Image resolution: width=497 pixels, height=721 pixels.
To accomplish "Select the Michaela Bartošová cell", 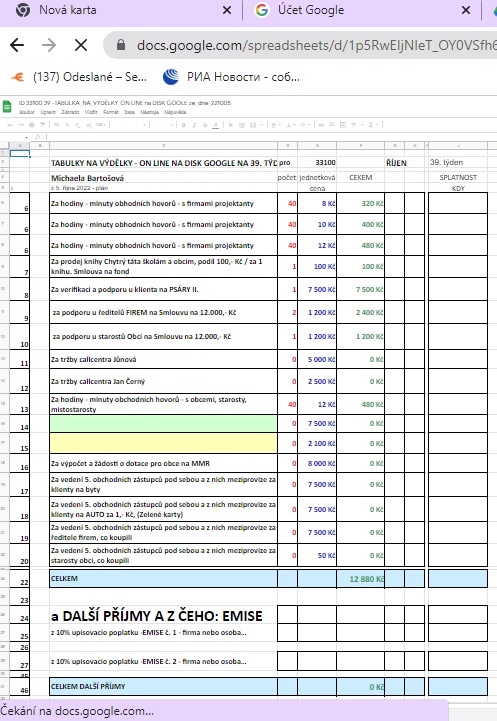I will click(x=164, y=177).
